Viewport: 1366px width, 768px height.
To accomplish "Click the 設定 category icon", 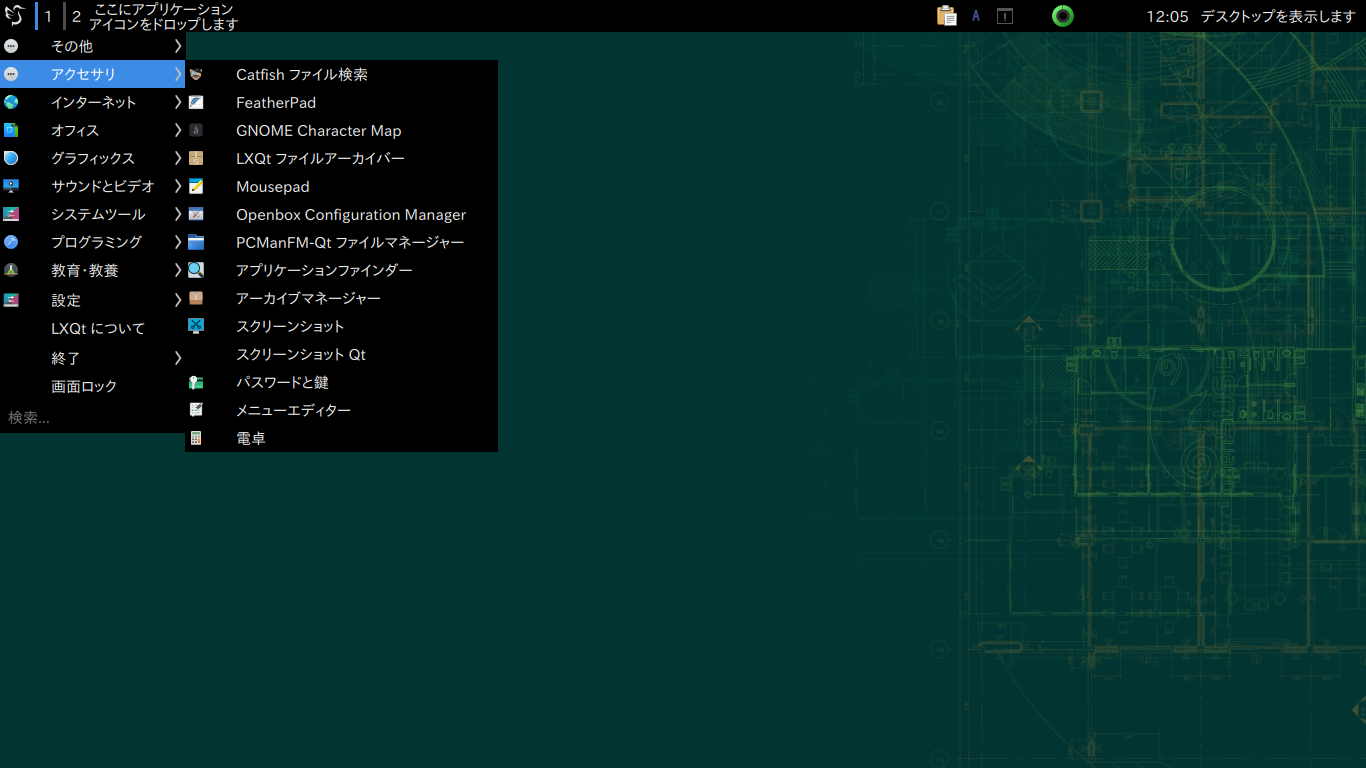I will (11, 299).
